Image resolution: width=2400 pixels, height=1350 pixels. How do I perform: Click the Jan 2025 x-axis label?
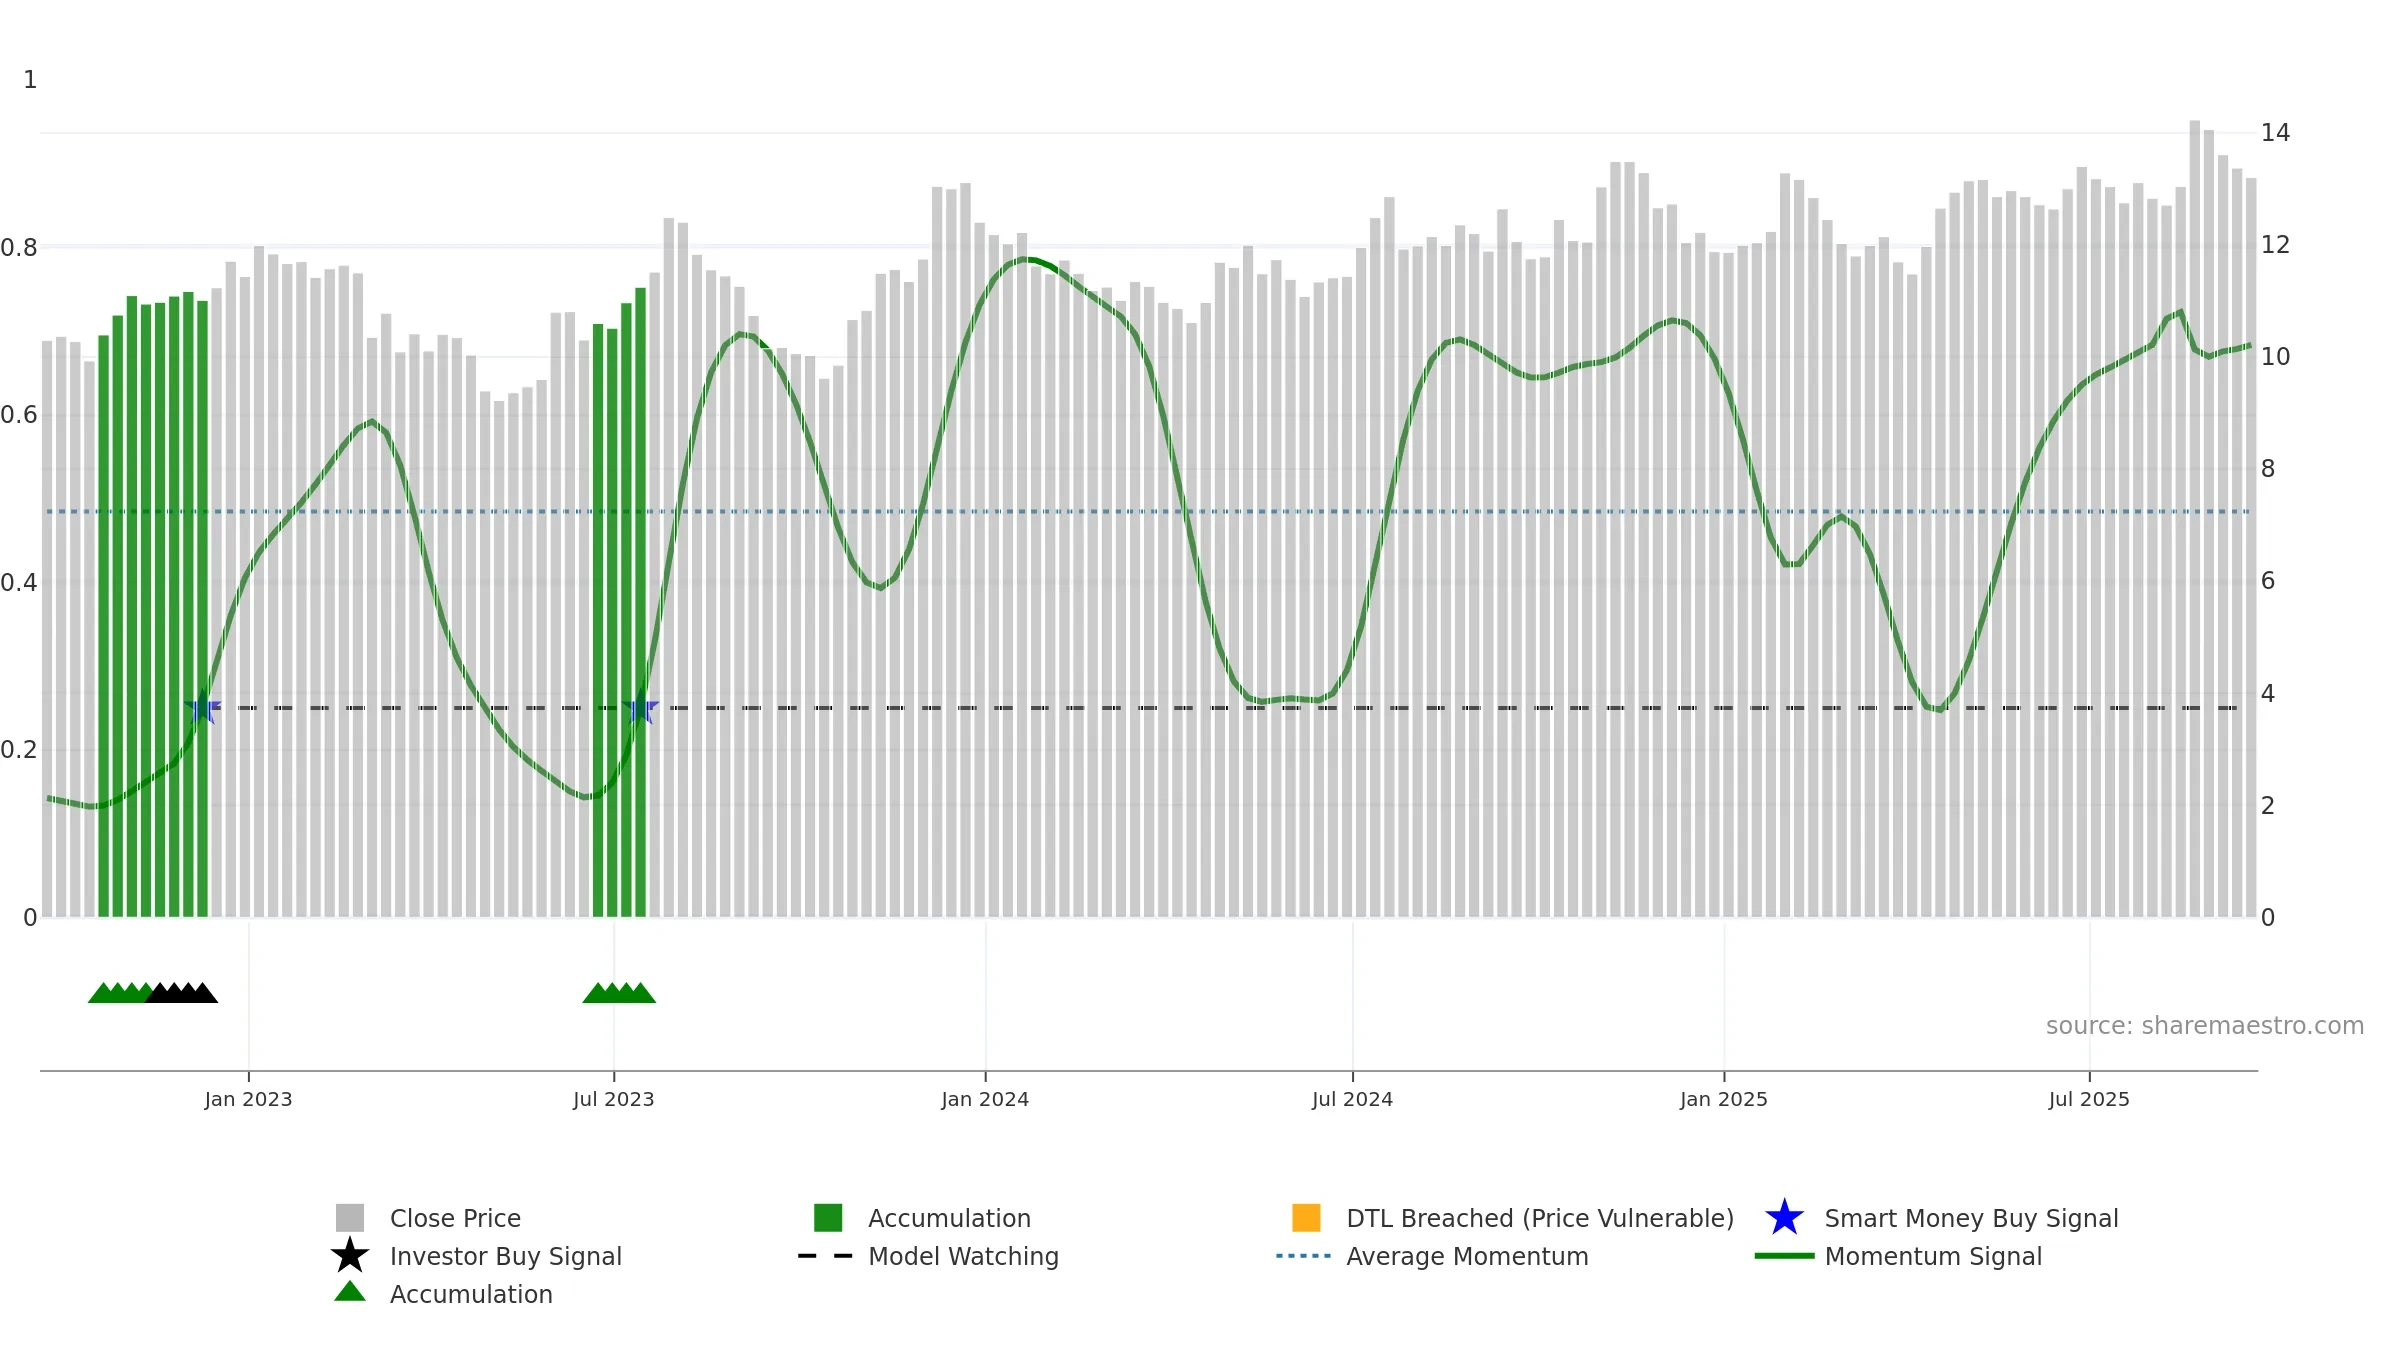pyautogui.click(x=1724, y=1100)
